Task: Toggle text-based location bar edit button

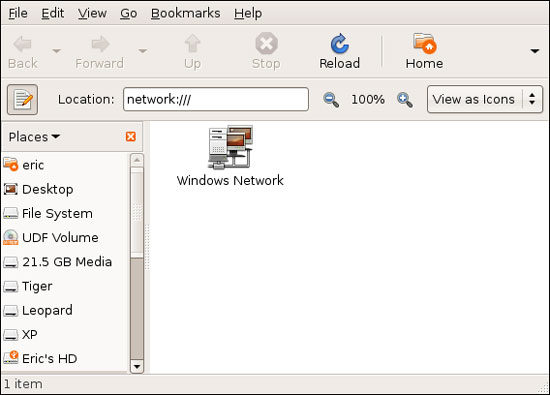Action: click(x=22, y=100)
